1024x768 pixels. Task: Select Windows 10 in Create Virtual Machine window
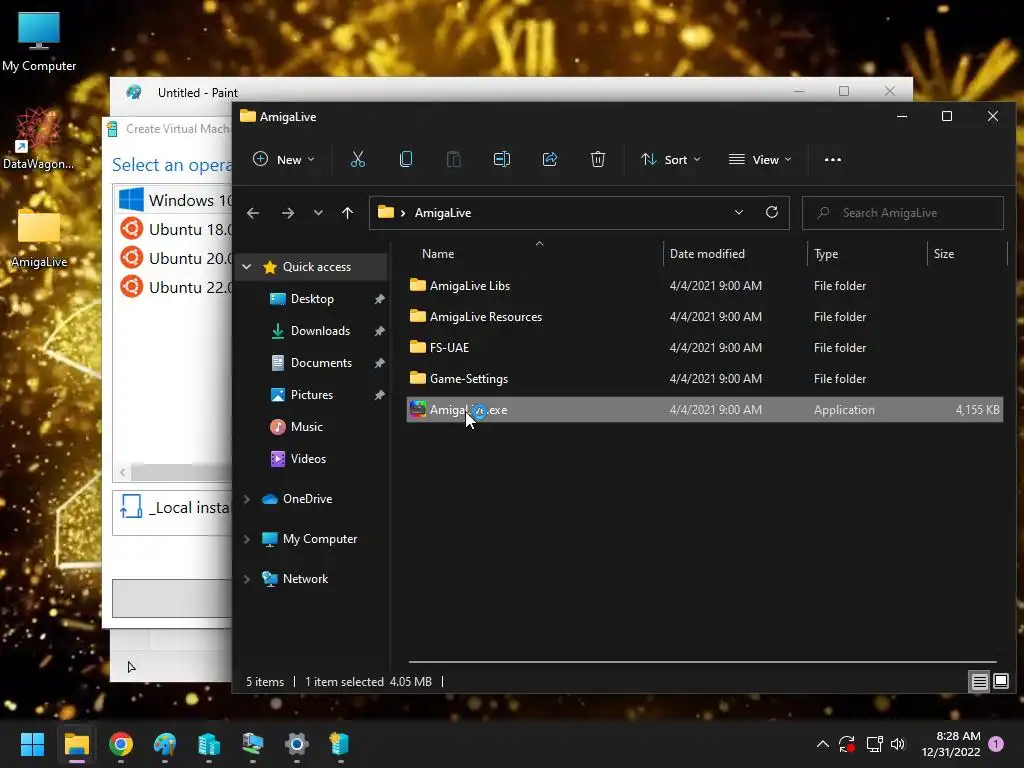(x=175, y=200)
